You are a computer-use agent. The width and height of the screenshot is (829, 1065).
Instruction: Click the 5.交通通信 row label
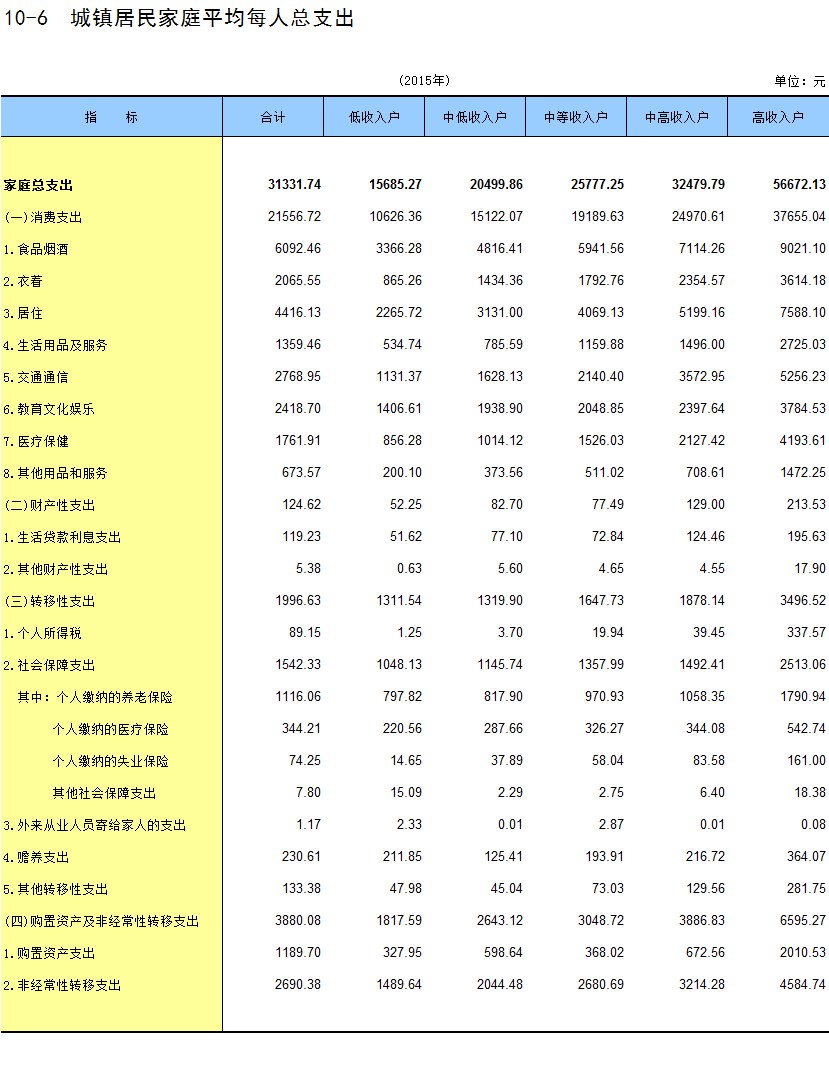(x=37, y=377)
